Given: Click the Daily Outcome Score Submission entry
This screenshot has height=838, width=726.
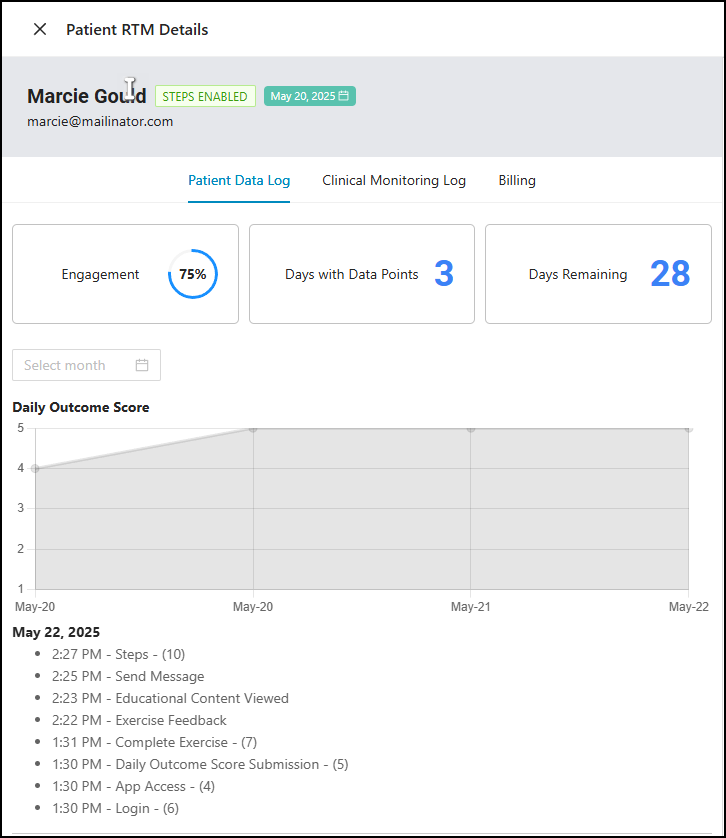Looking at the screenshot, I should (x=200, y=764).
